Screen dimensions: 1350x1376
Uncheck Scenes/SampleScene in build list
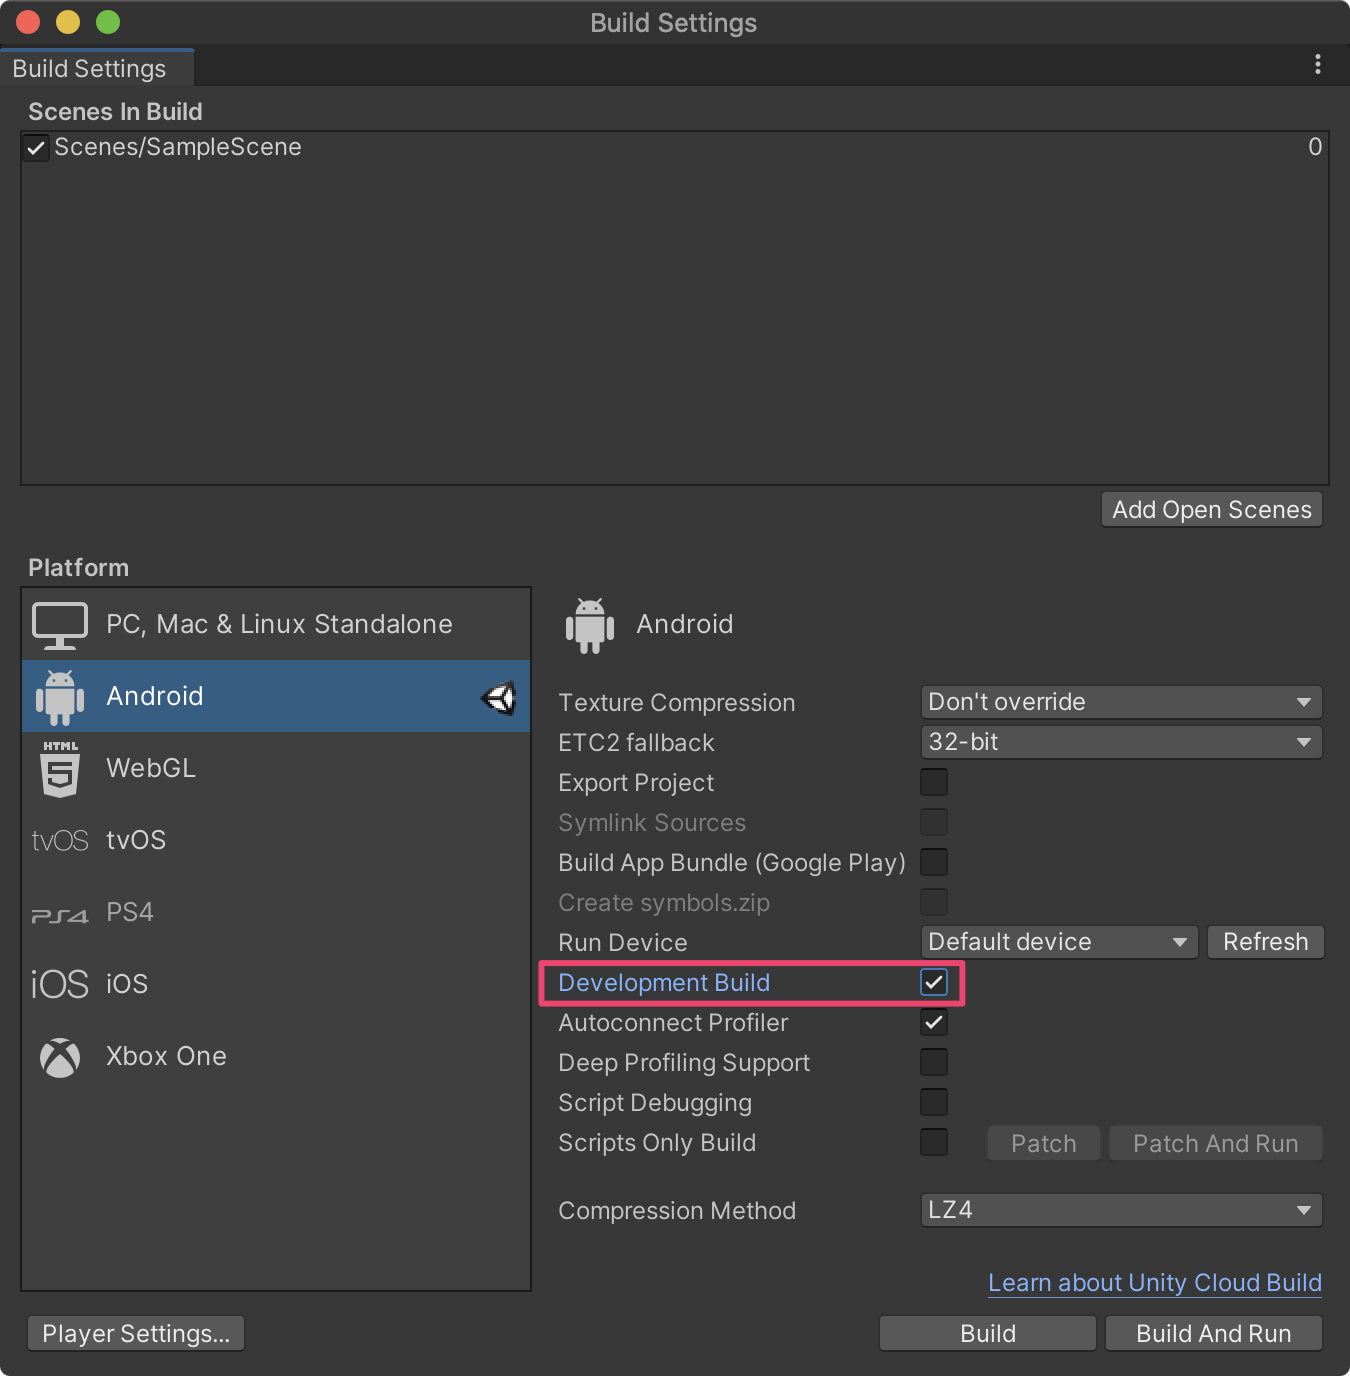(x=36, y=148)
